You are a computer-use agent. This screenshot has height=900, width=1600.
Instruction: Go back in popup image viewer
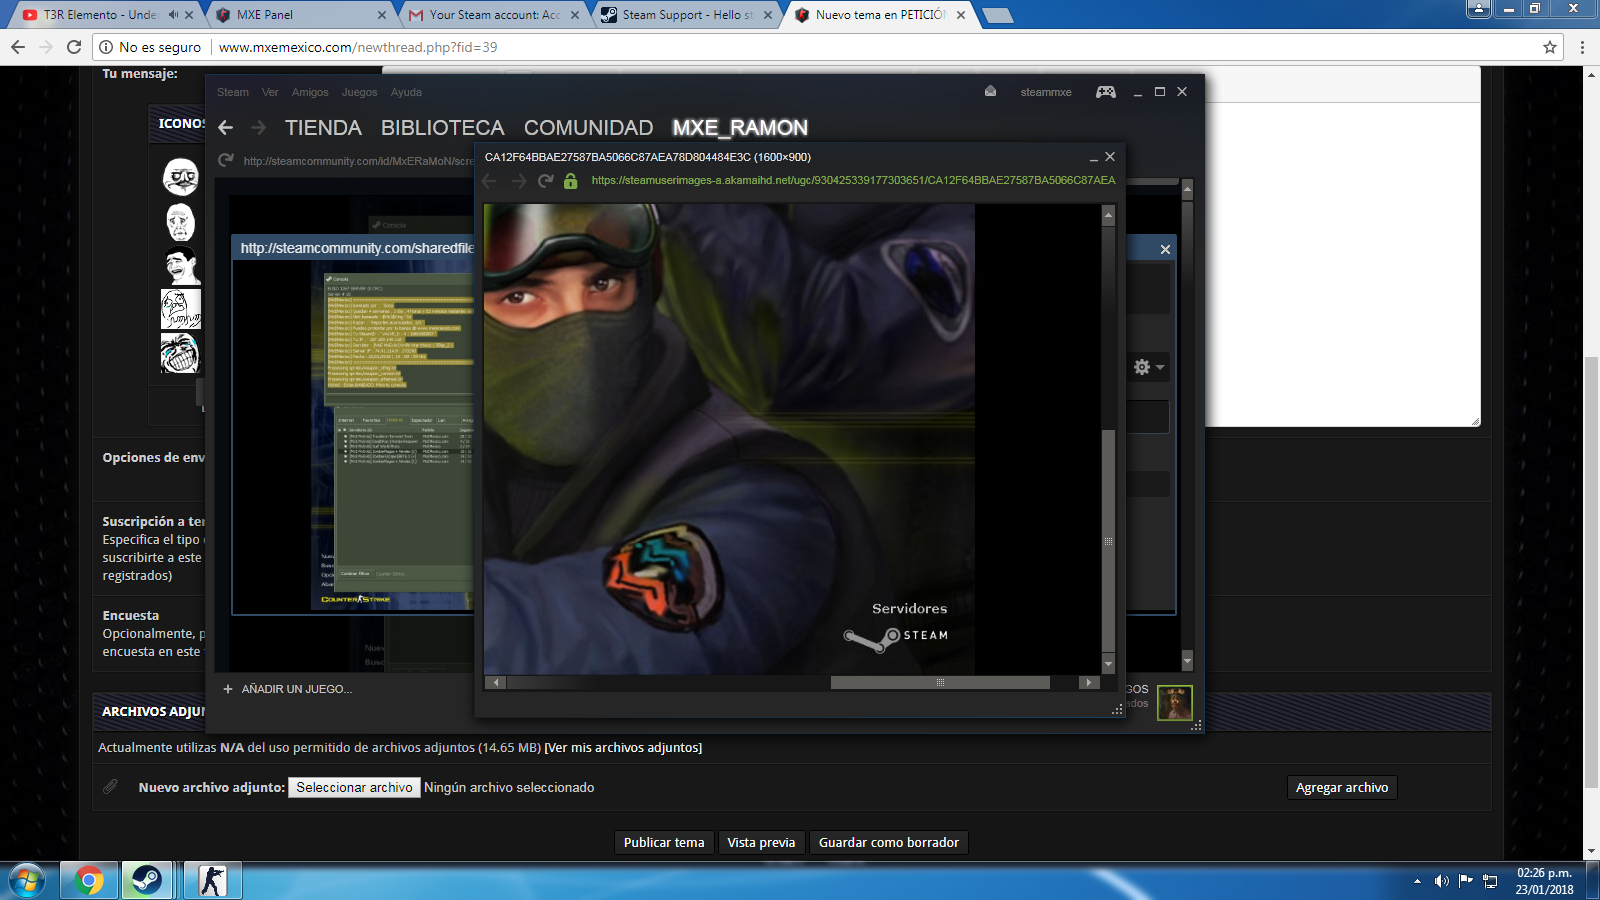[489, 181]
